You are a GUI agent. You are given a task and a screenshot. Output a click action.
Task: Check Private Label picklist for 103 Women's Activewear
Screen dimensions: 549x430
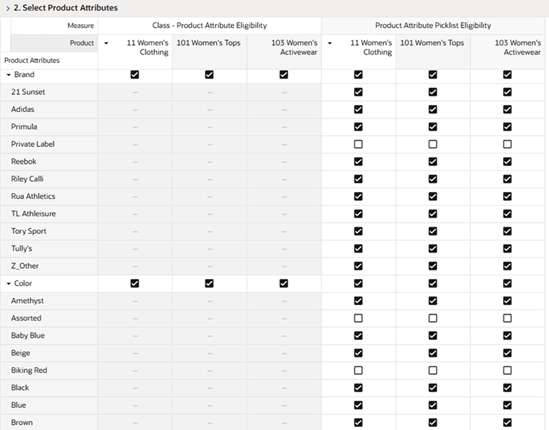pos(507,144)
